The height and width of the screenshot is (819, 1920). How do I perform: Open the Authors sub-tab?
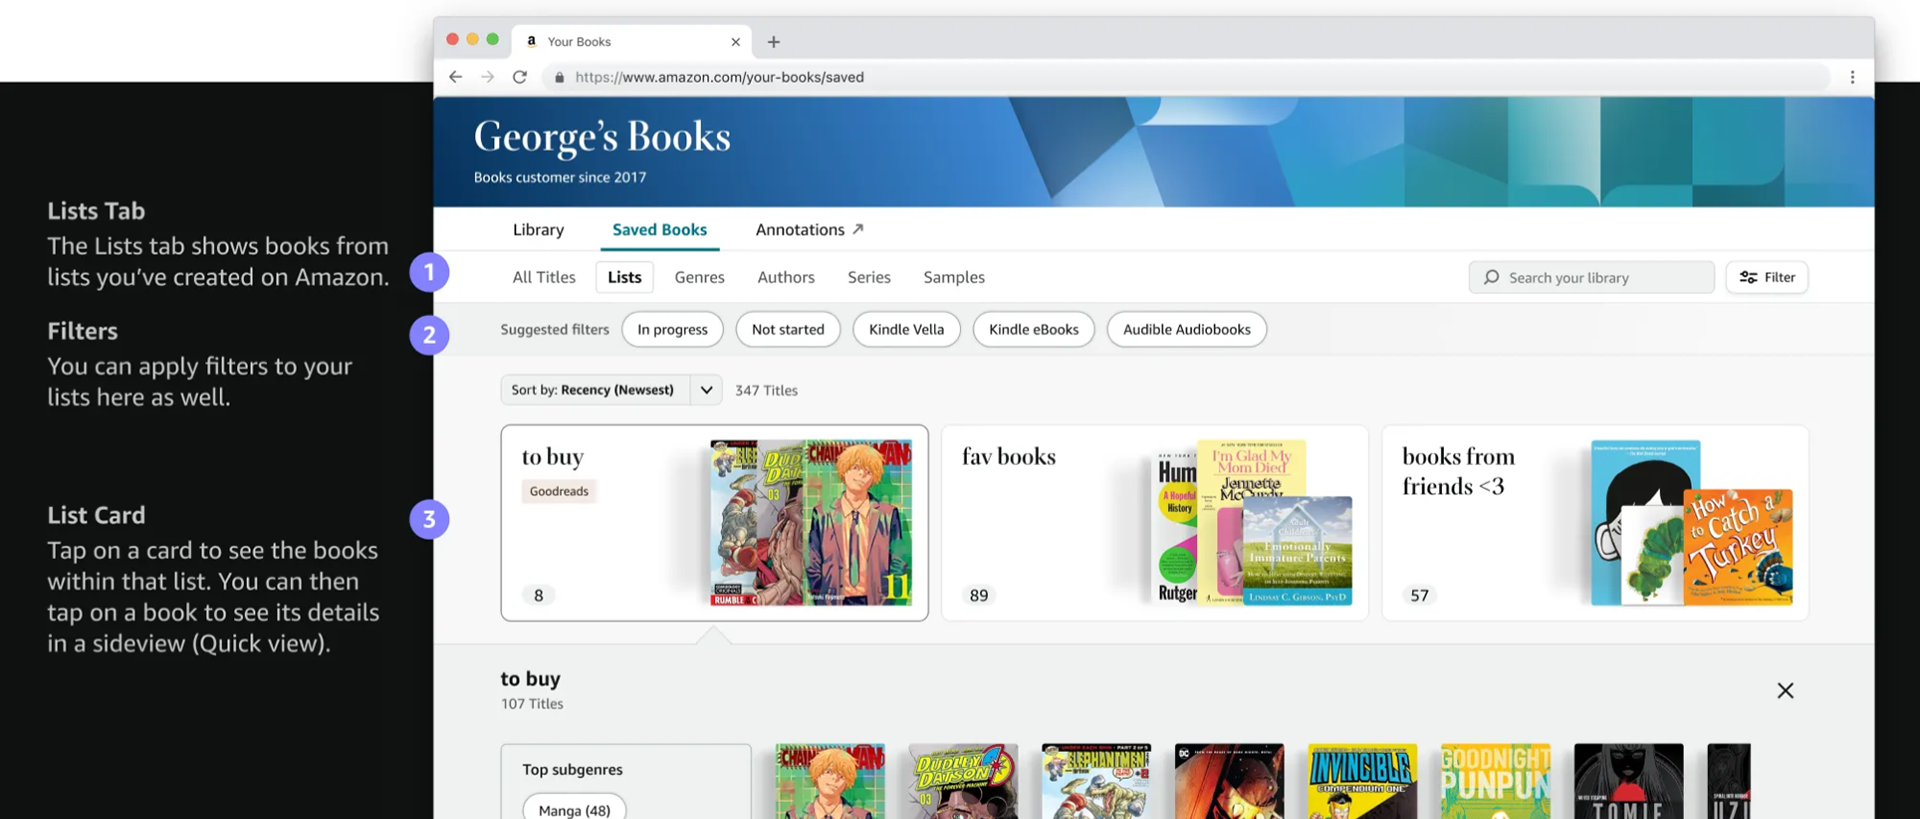[786, 277]
